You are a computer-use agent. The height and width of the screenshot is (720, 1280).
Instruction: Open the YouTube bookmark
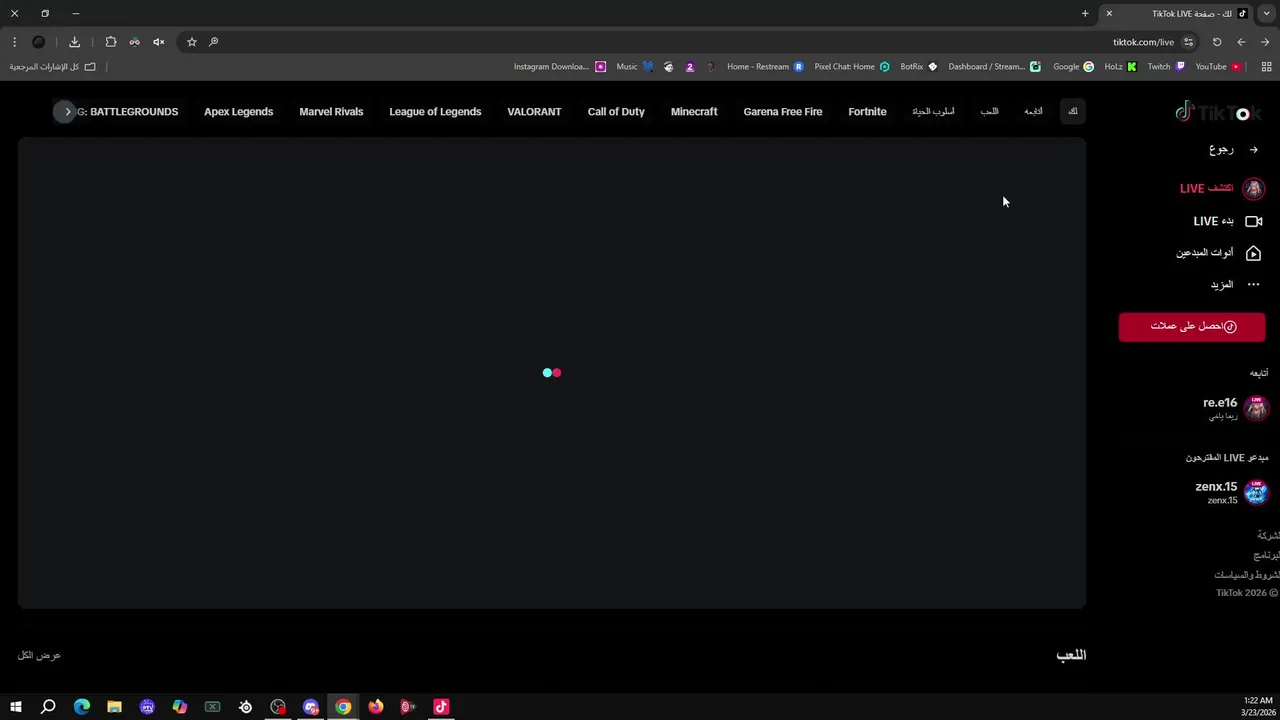1219,67
